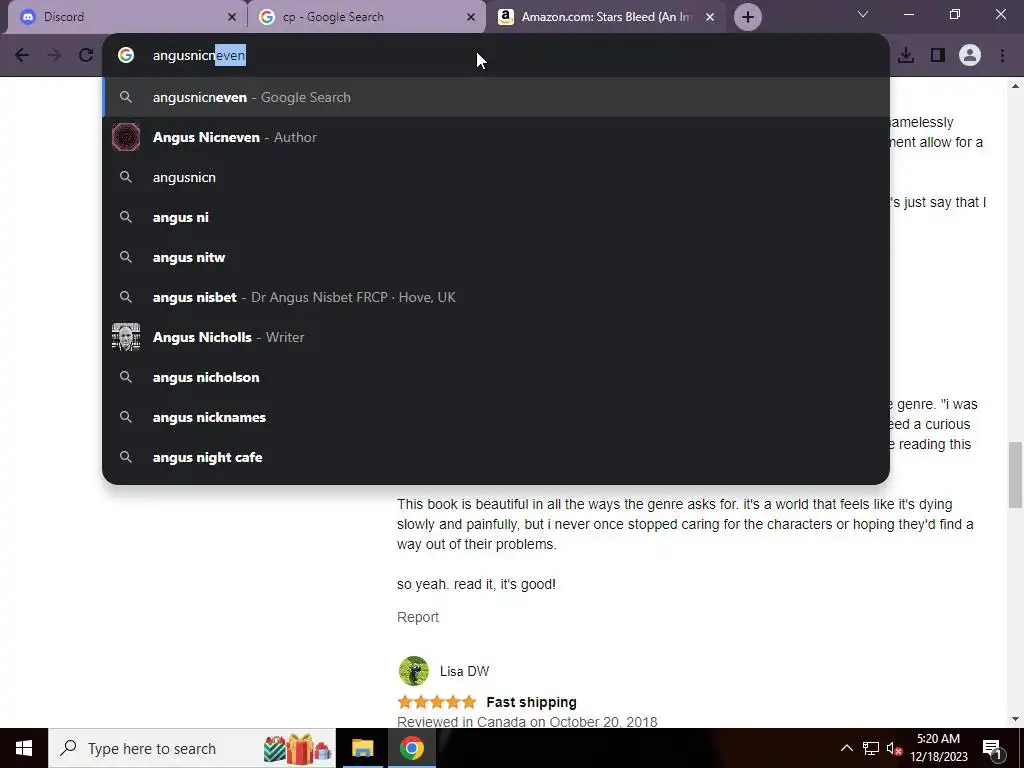Click the paragraph starting 'This book is beautiful'
This screenshot has height=768, width=1024.
click(685, 524)
